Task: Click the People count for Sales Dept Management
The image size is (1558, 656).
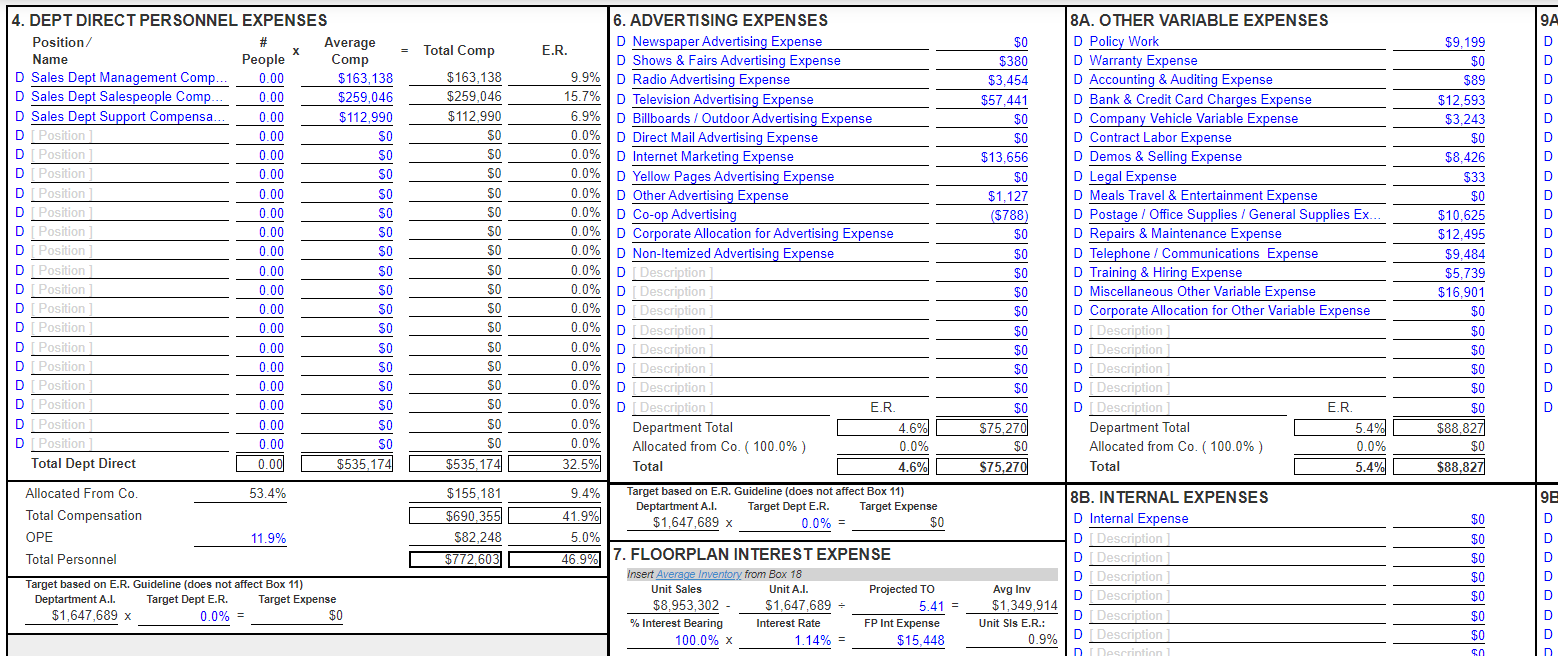Action: [x=261, y=78]
